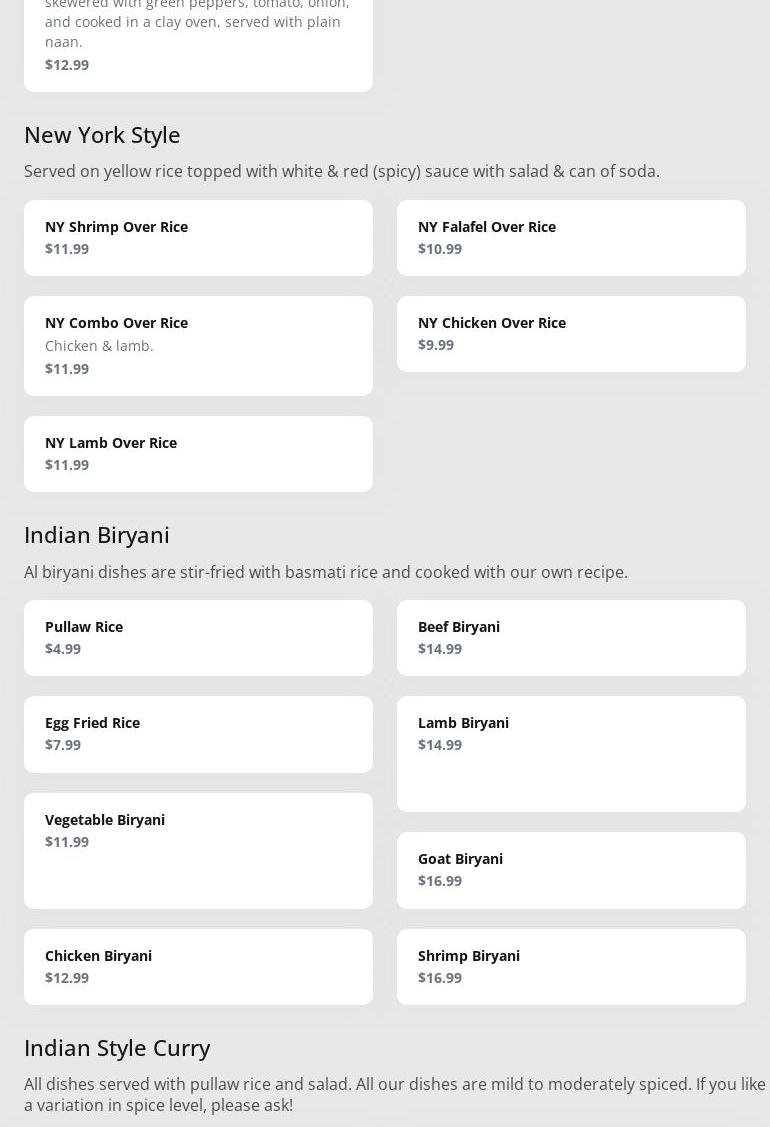
Task: Select Vegetable Biryani card
Action: pos(198,850)
